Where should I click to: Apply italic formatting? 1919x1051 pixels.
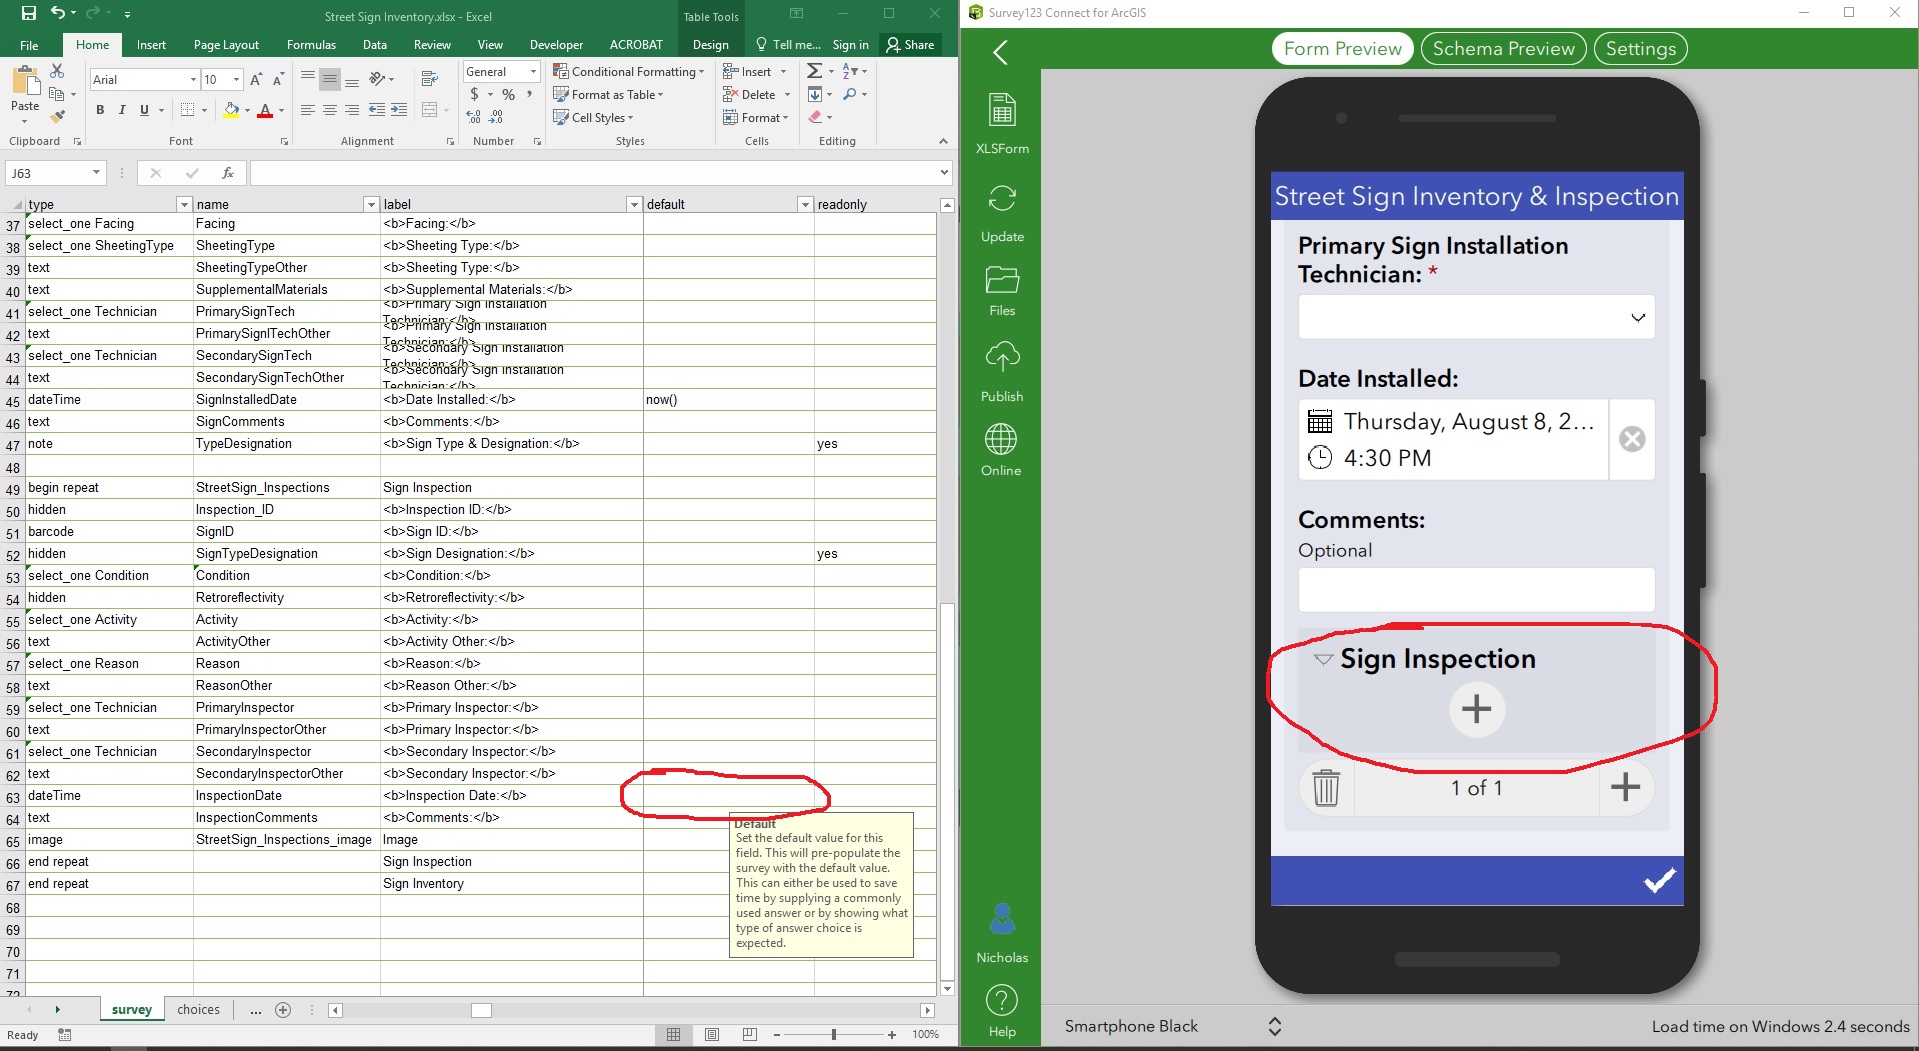point(122,110)
